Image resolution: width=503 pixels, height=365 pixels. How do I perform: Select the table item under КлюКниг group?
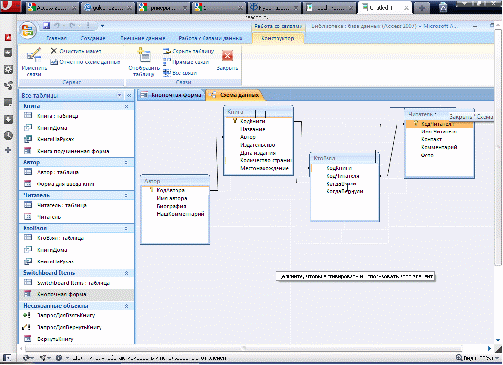pos(77,238)
